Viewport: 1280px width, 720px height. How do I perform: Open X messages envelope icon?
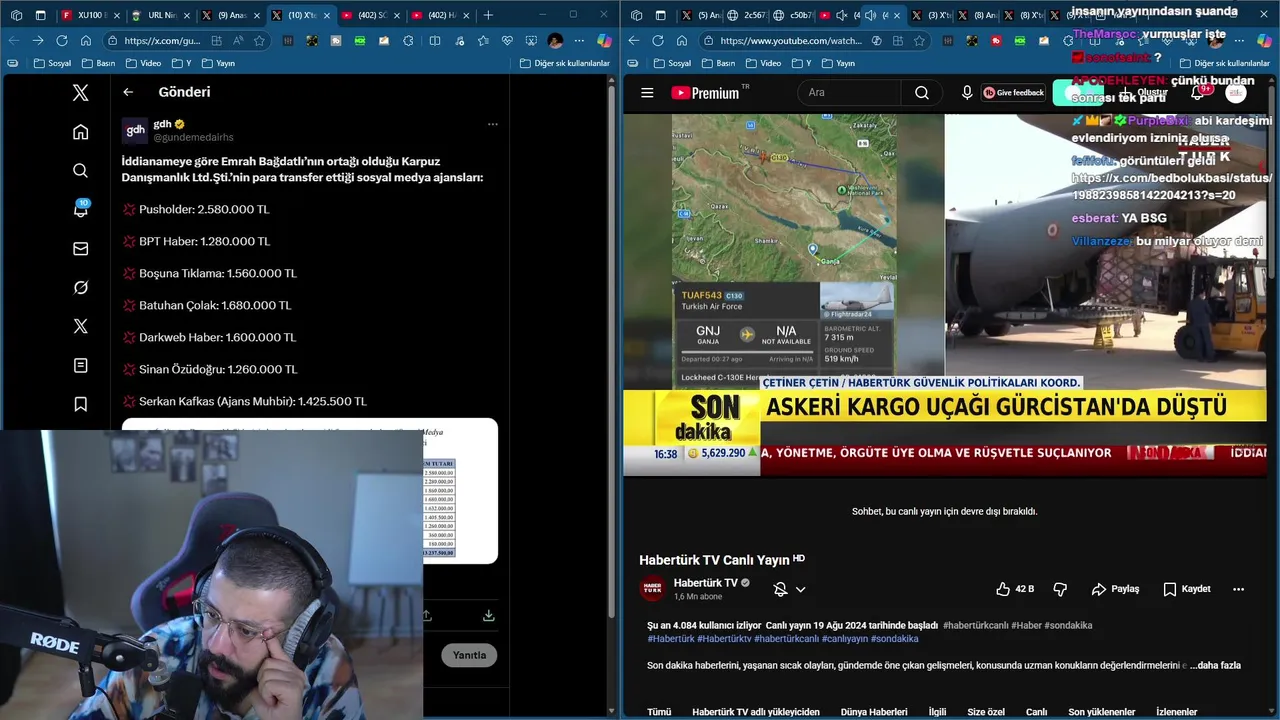point(81,249)
